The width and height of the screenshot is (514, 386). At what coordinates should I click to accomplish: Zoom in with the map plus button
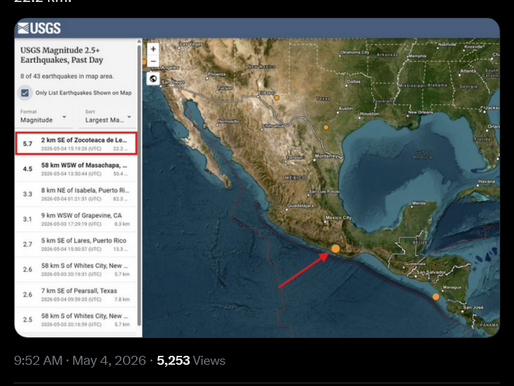point(153,49)
